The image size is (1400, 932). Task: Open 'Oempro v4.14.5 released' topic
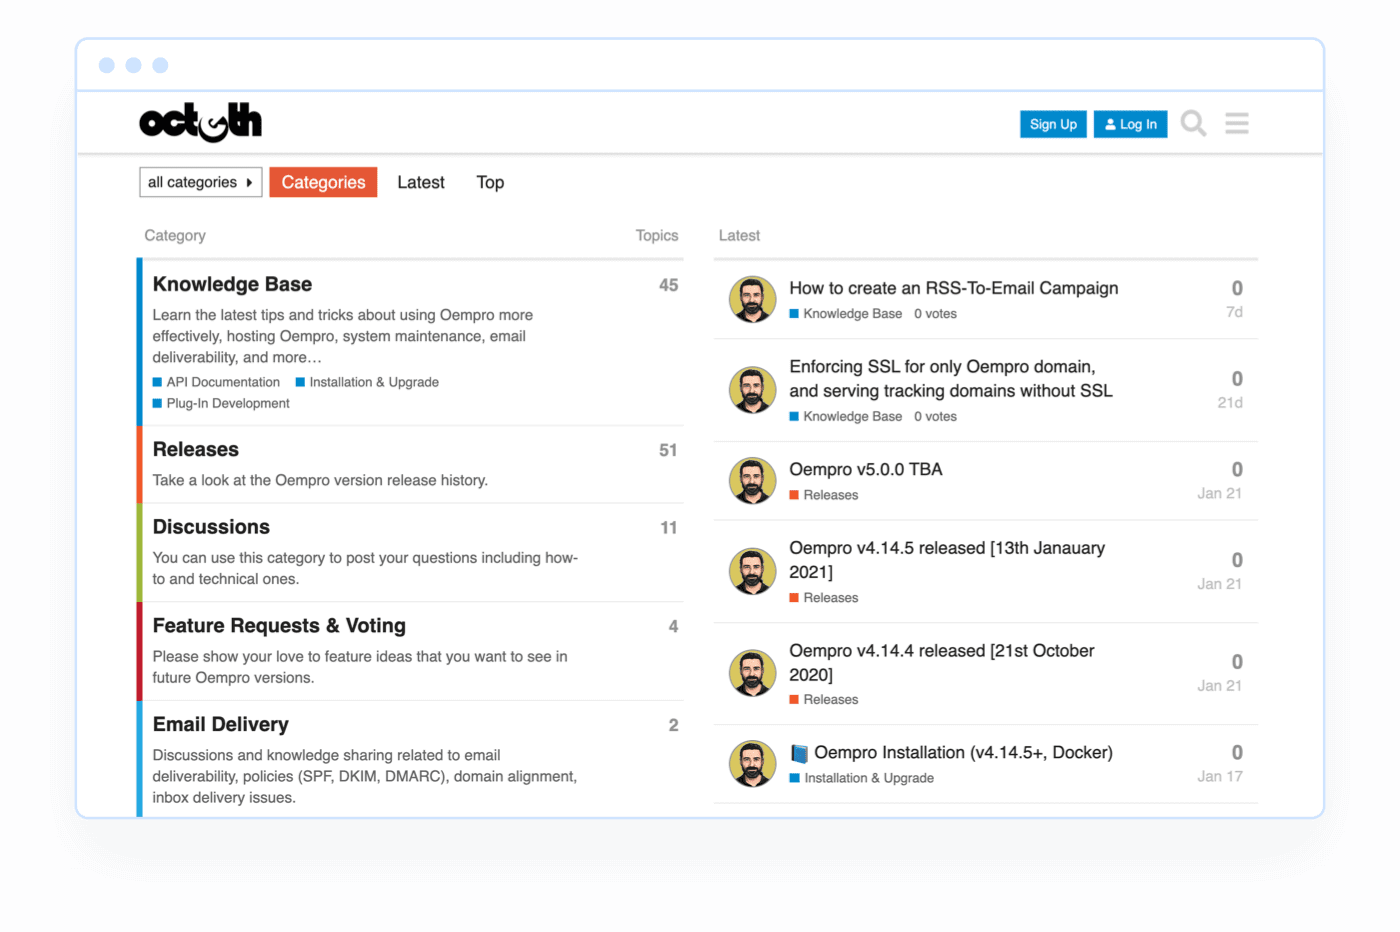(x=947, y=560)
